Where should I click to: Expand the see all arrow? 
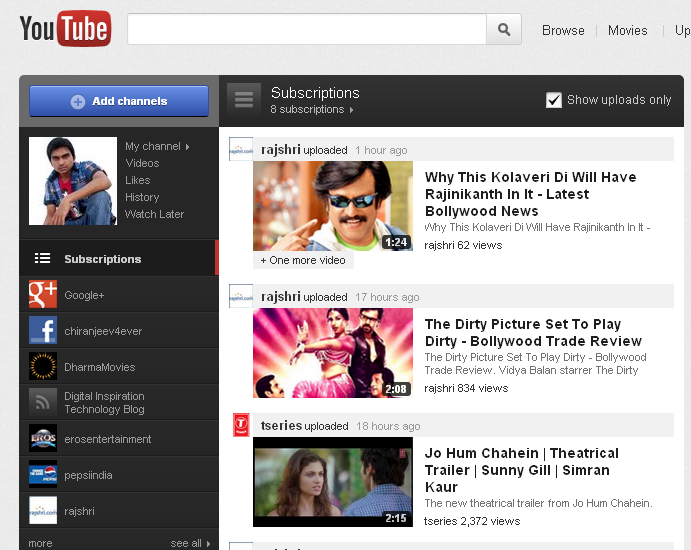208,544
